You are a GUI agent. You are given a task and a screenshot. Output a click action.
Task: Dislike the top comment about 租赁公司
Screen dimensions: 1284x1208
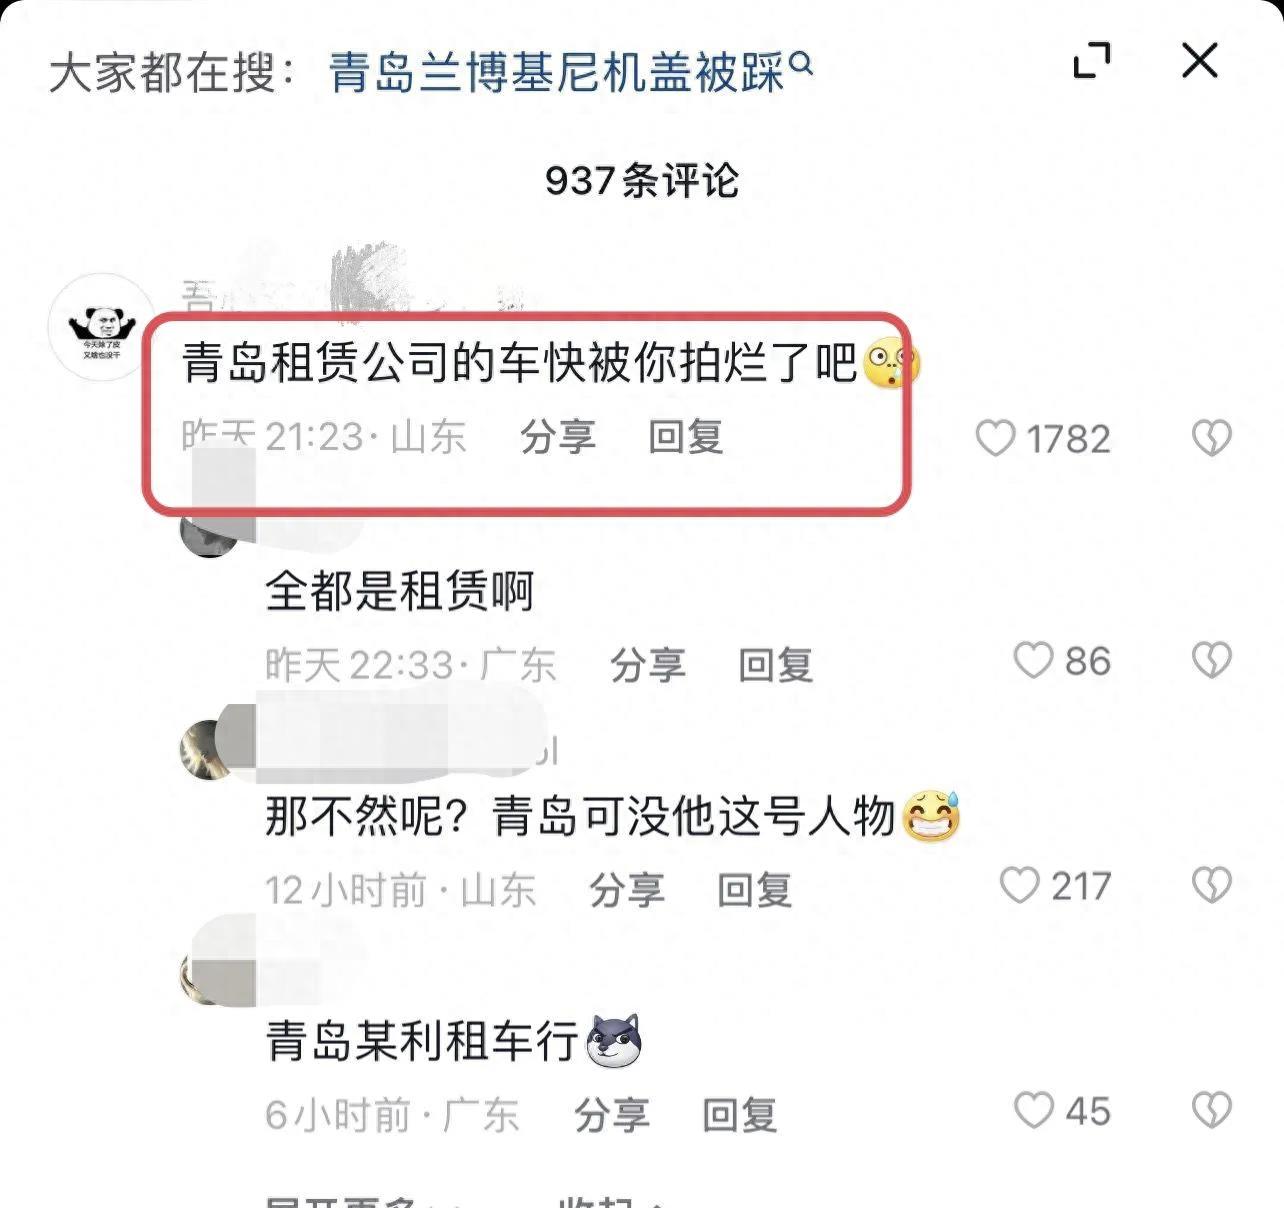tap(1211, 438)
